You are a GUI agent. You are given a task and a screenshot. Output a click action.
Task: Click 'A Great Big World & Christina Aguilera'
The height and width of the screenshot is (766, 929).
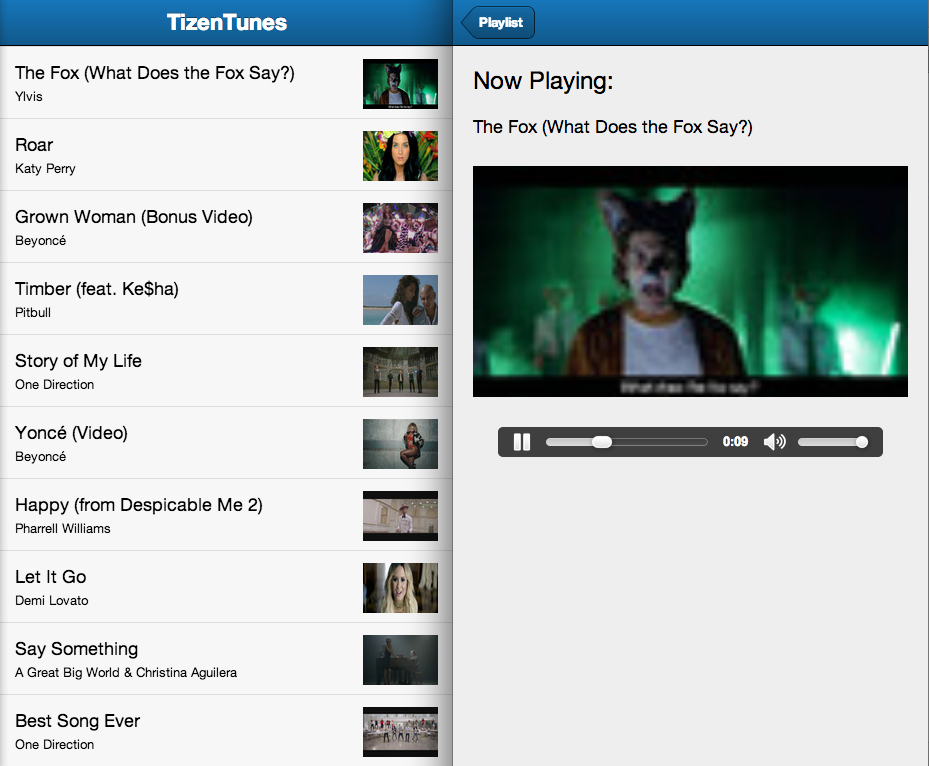point(126,672)
